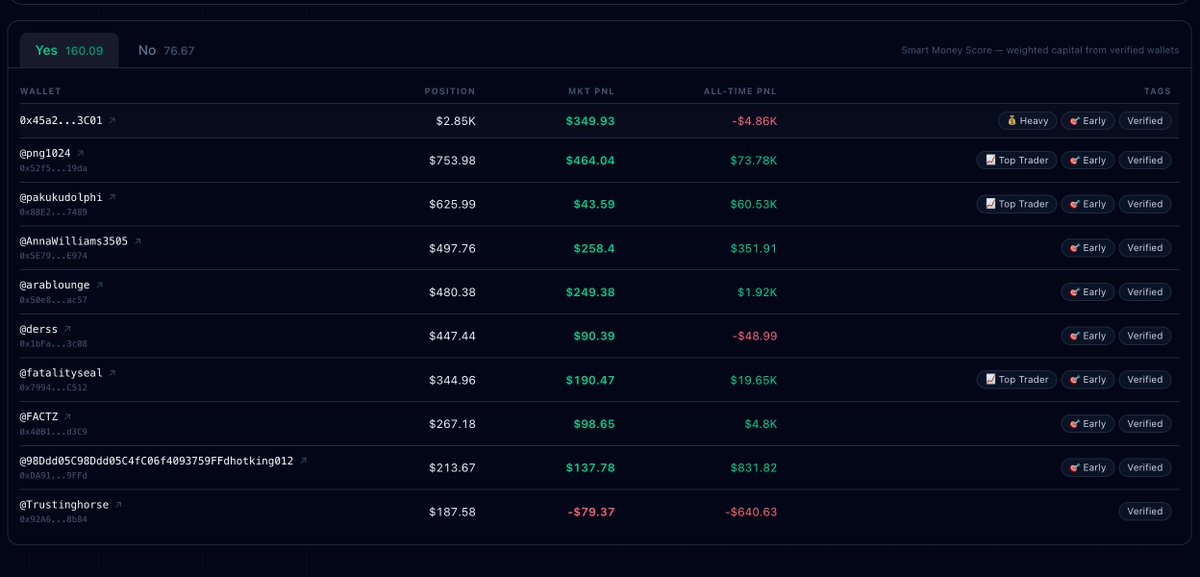Click Verified tag on @Trustinghorse row
1200x577 pixels.
(1145, 511)
